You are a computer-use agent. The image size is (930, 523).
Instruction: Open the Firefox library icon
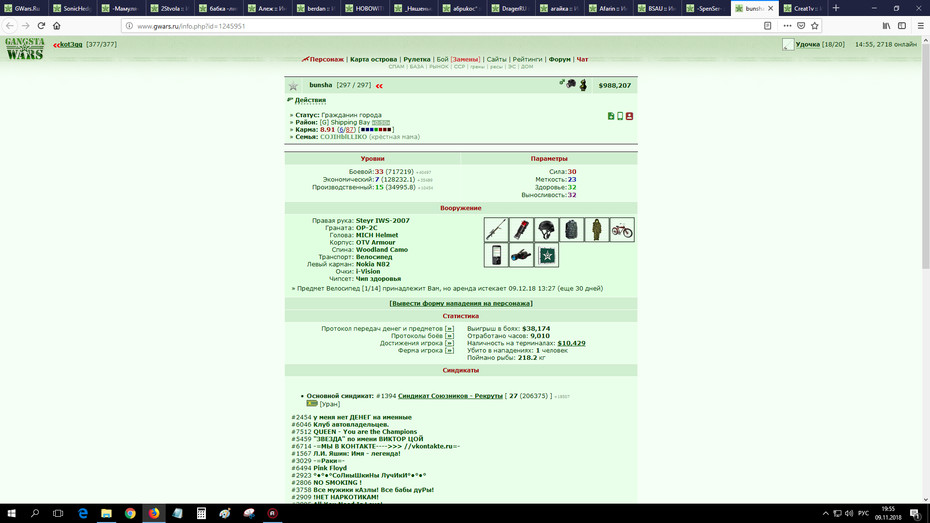point(886,25)
